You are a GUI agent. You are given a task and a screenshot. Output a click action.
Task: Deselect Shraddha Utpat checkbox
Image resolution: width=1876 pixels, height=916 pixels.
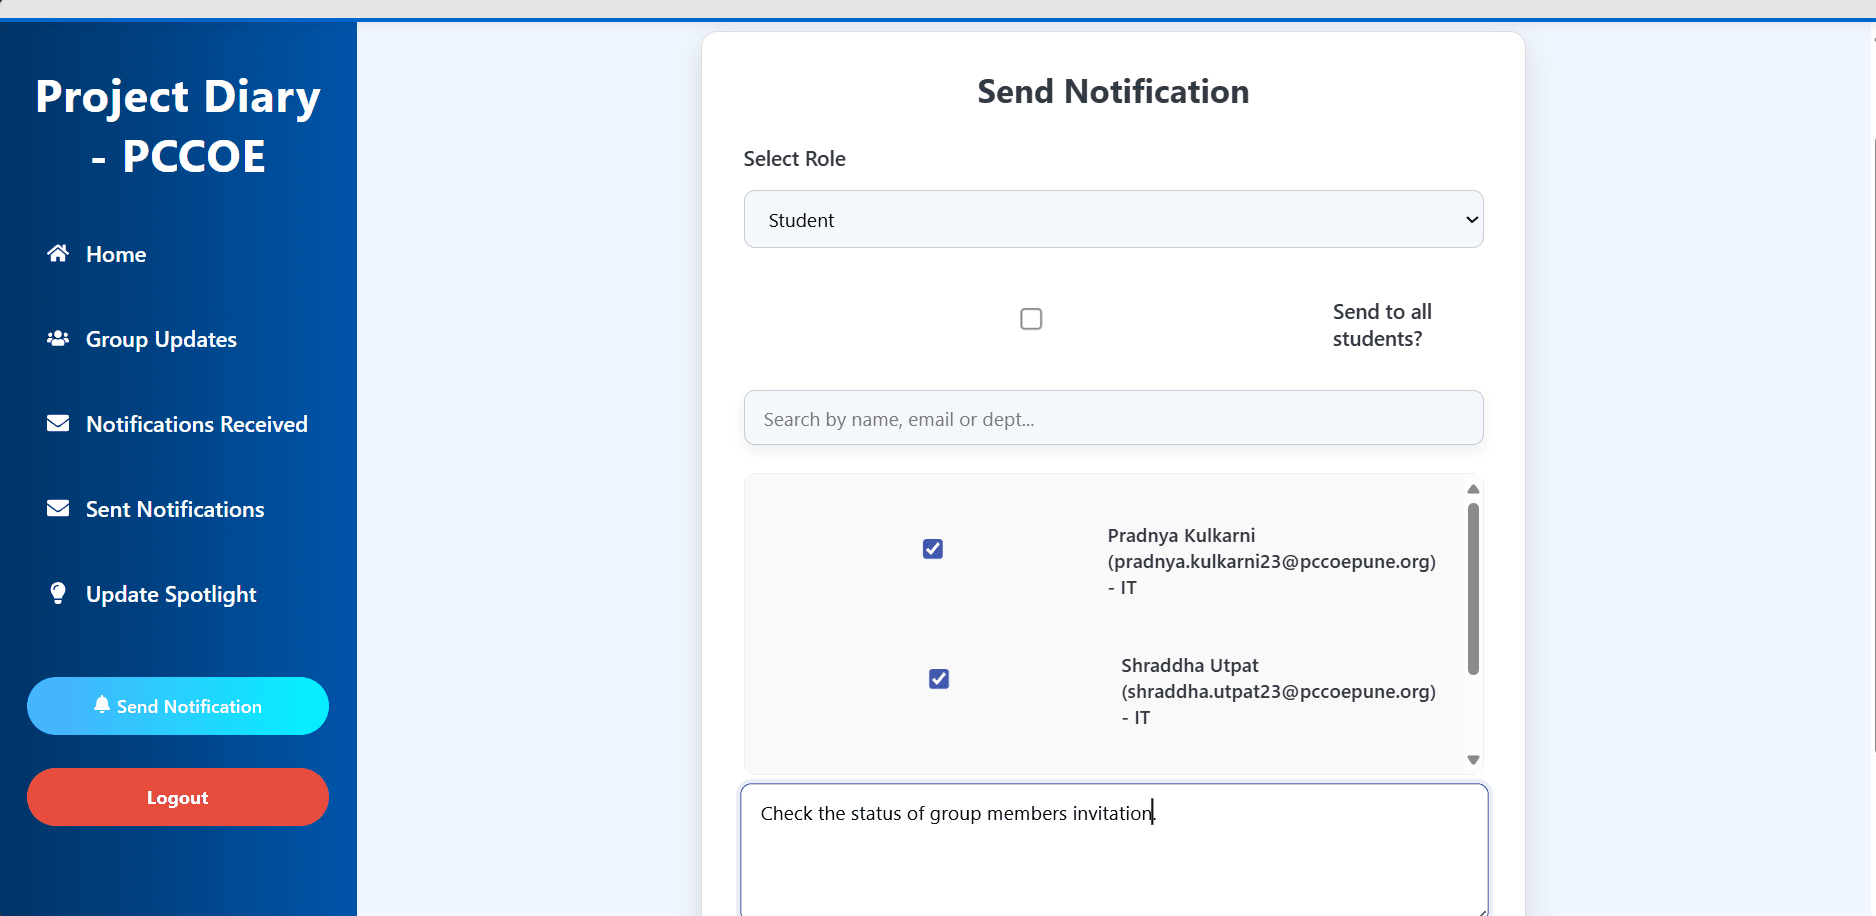(x=939, y=679)
